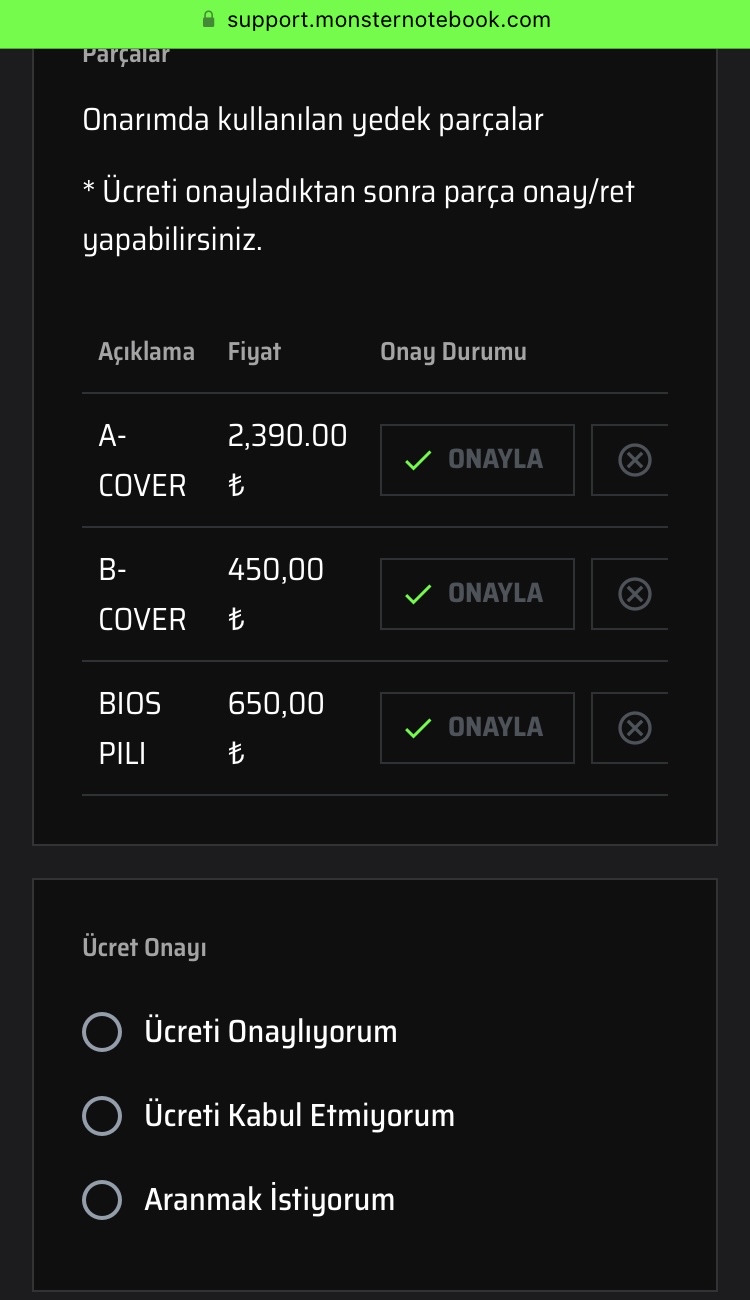Click the lock icon in the address bar
This screenshot has width=750, height=1300.
click(209, 20)
